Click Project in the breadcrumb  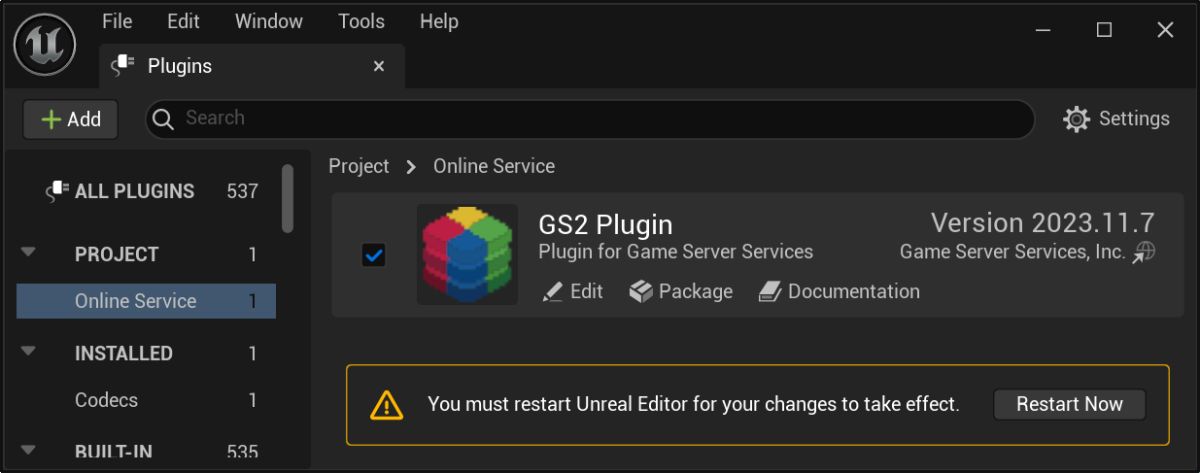(358, 166)
